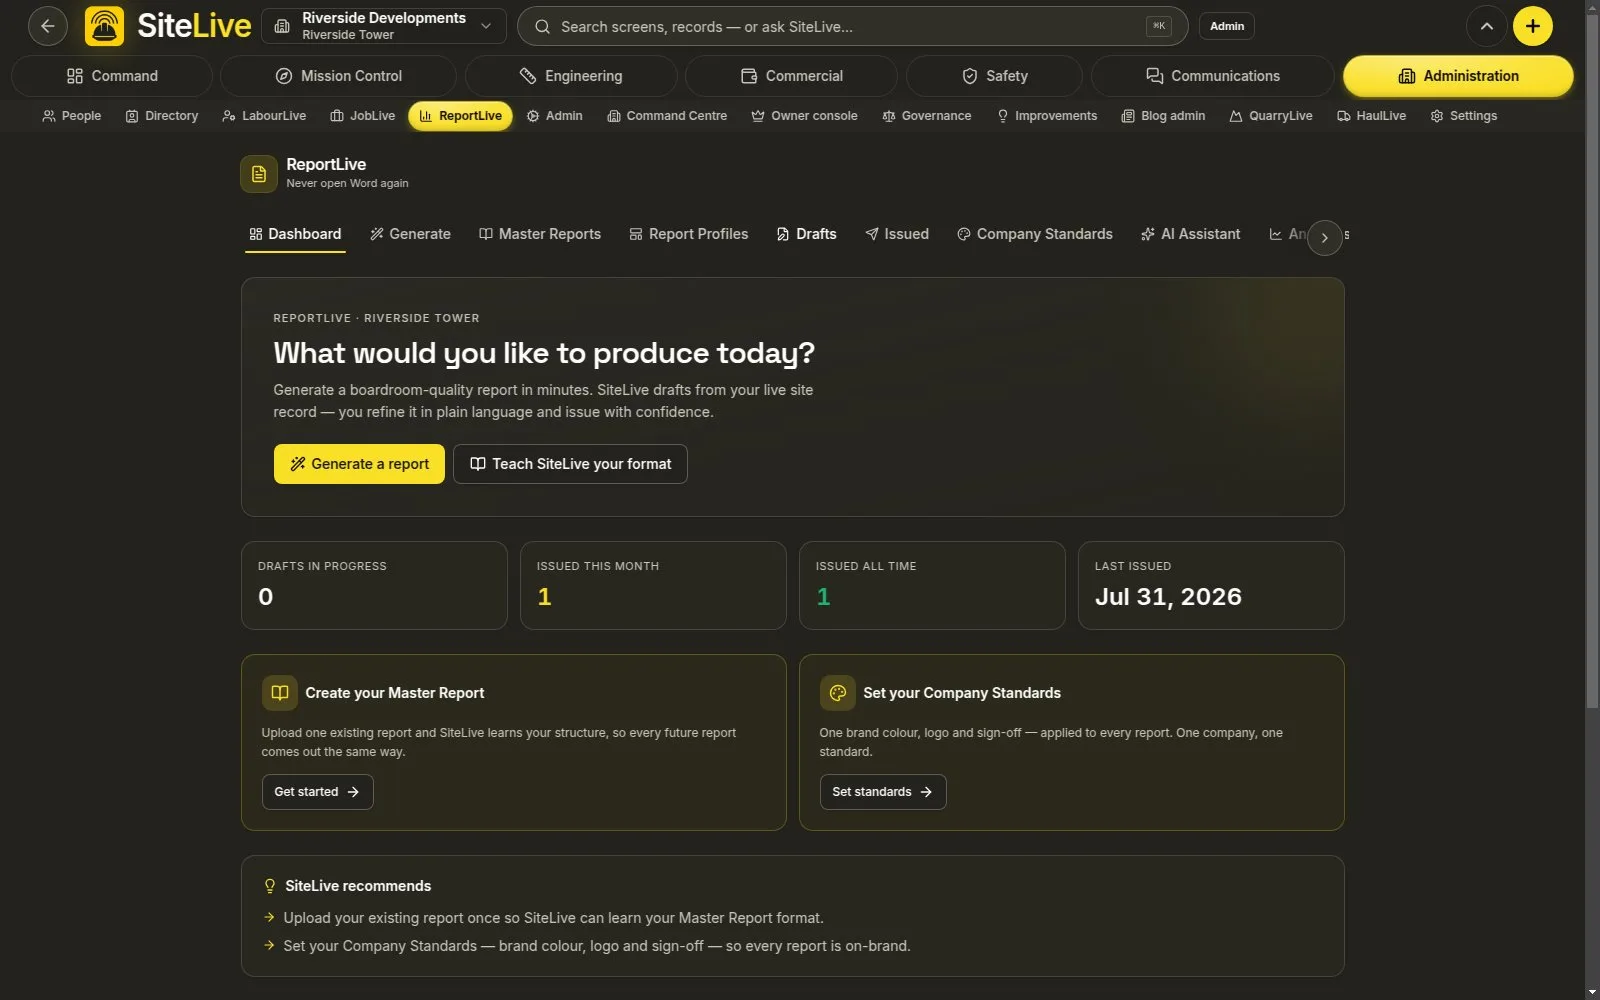Click the search screens and records field
This screenshot has width=1600, height=1000.
pyautogui.click(x=852, y=27)
